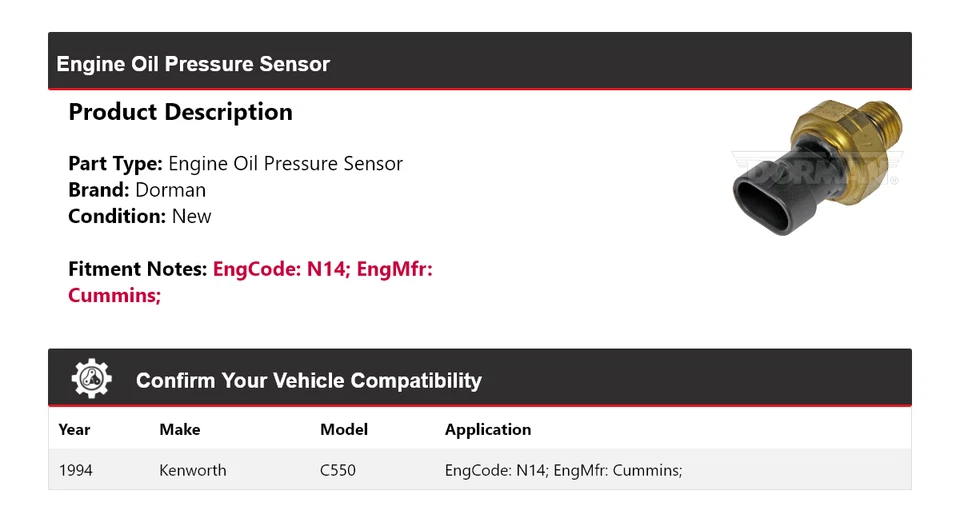Click the Brand: Dorman line
The width and height of the screenshot is (960, 522).
pyautogui.click(x=137, y=190)
